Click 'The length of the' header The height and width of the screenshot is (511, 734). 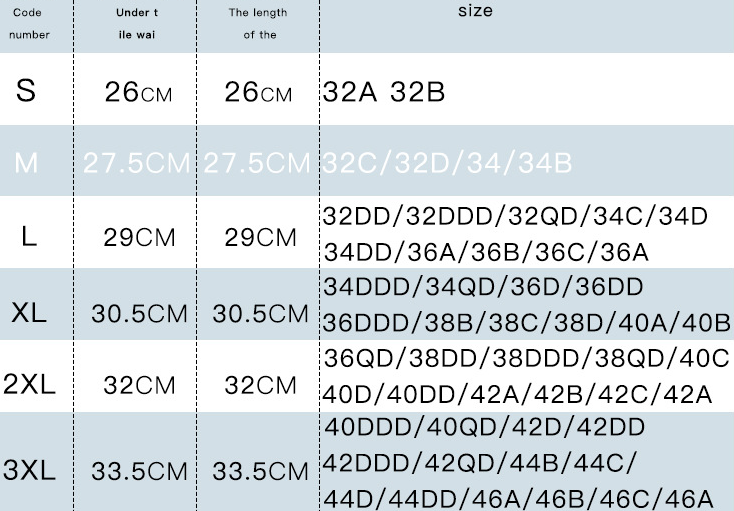(259, 24)
